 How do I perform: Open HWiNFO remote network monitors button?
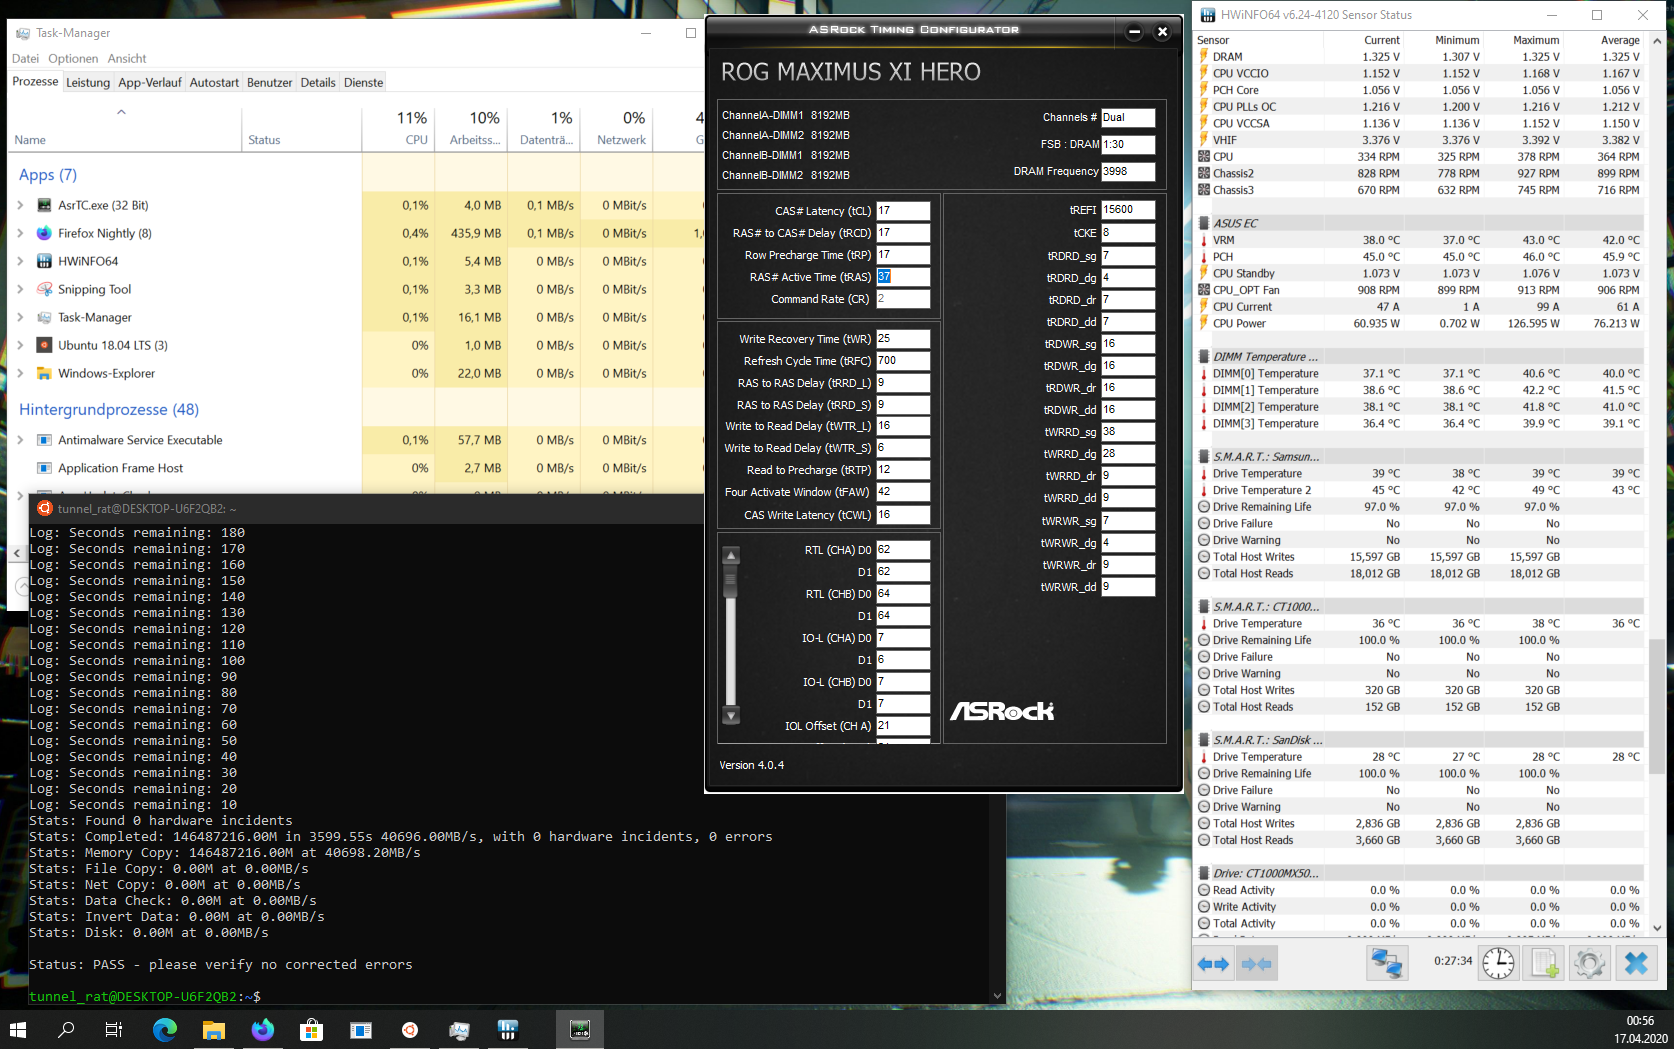coord(1387,964)
